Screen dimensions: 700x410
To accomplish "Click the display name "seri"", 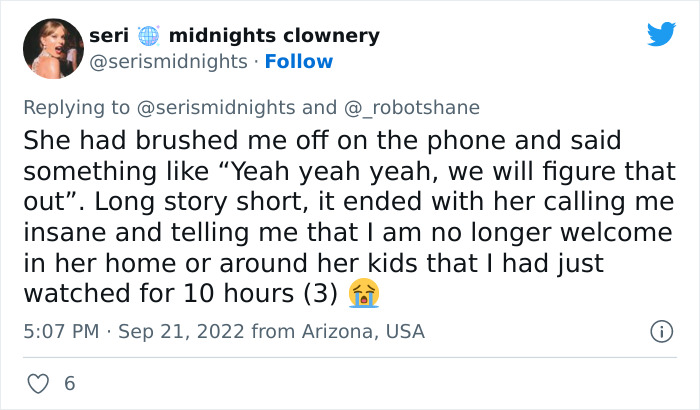I will pos(108,36).
